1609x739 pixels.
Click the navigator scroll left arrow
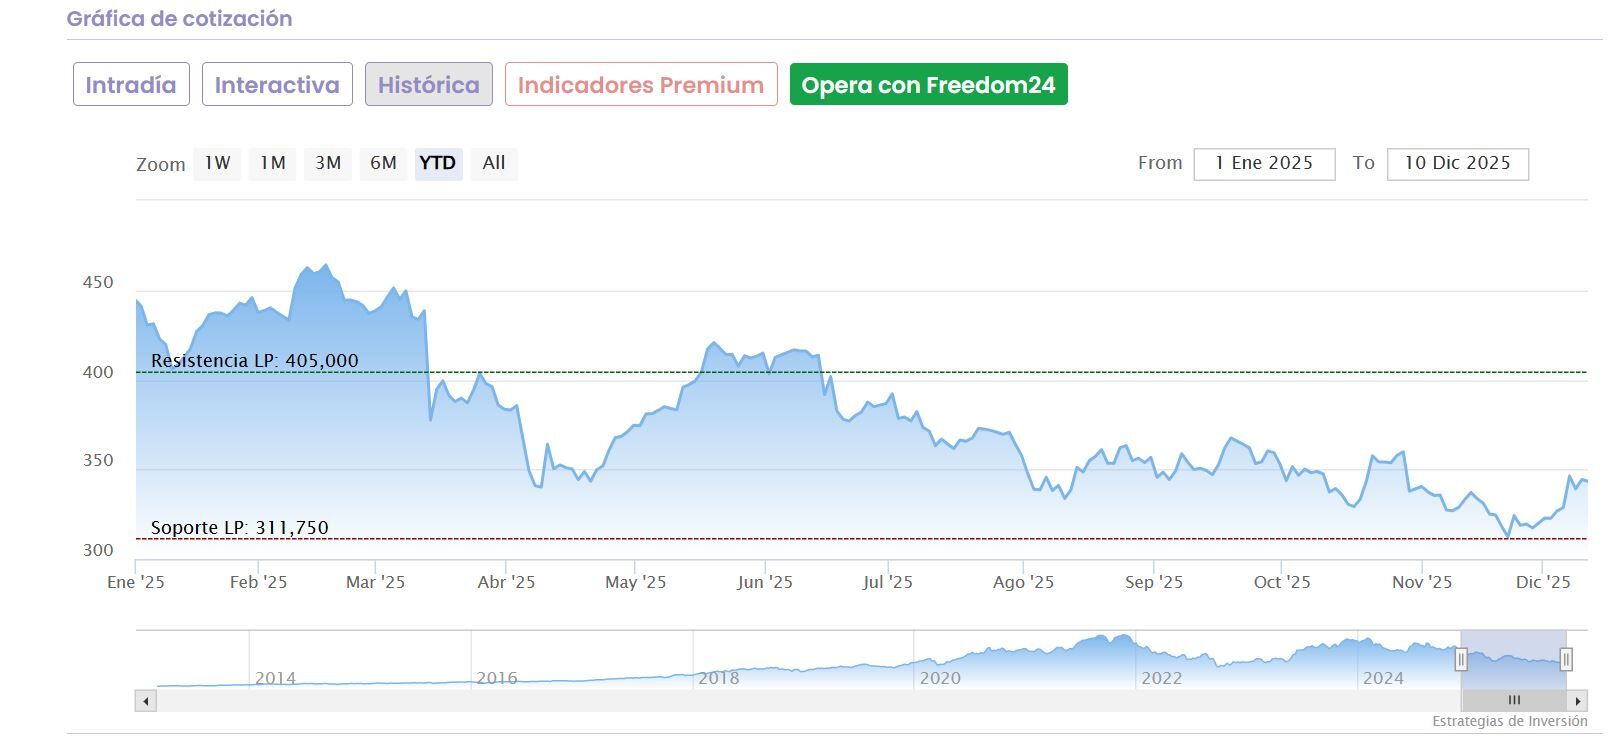(x=146, y=701)
